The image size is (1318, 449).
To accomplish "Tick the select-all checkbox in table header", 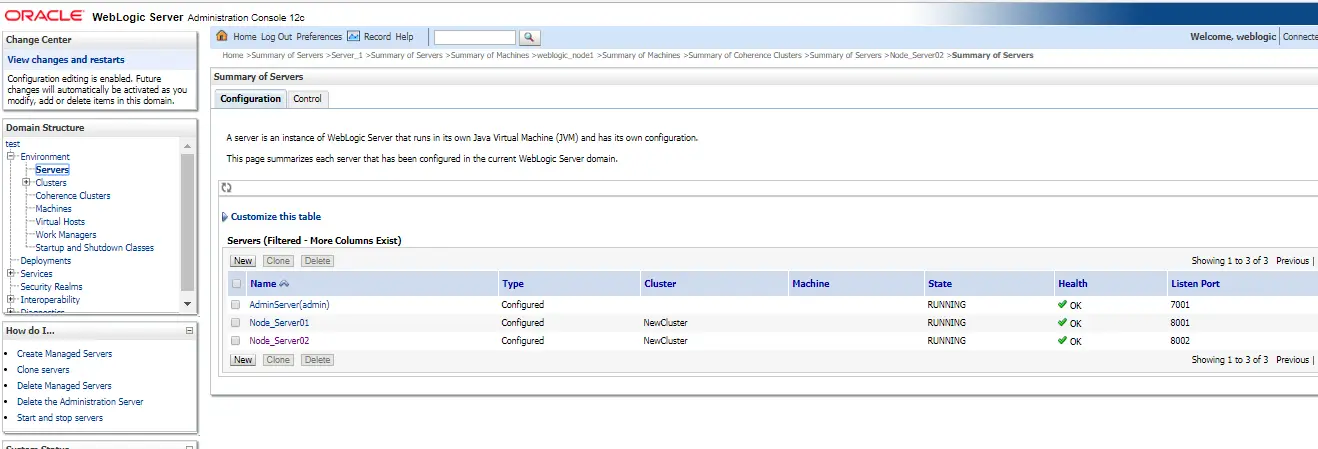I will click(236, 284).
